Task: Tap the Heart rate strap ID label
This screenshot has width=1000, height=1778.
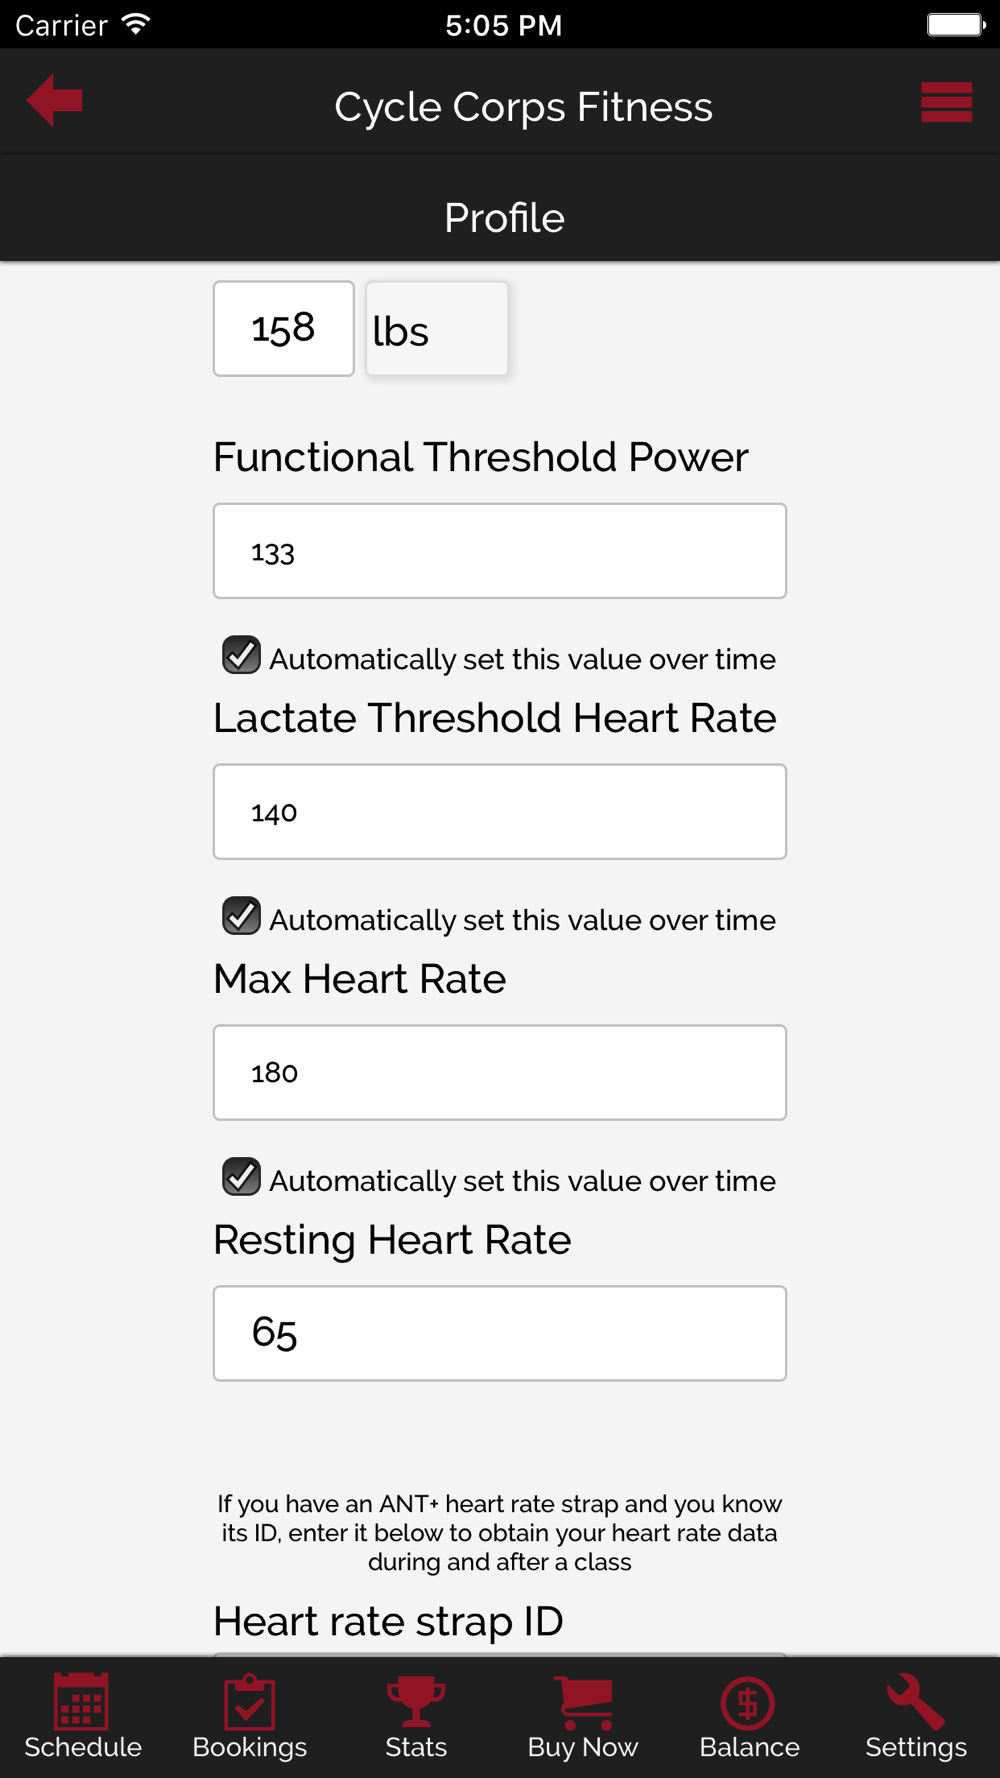Action: 388,1621
